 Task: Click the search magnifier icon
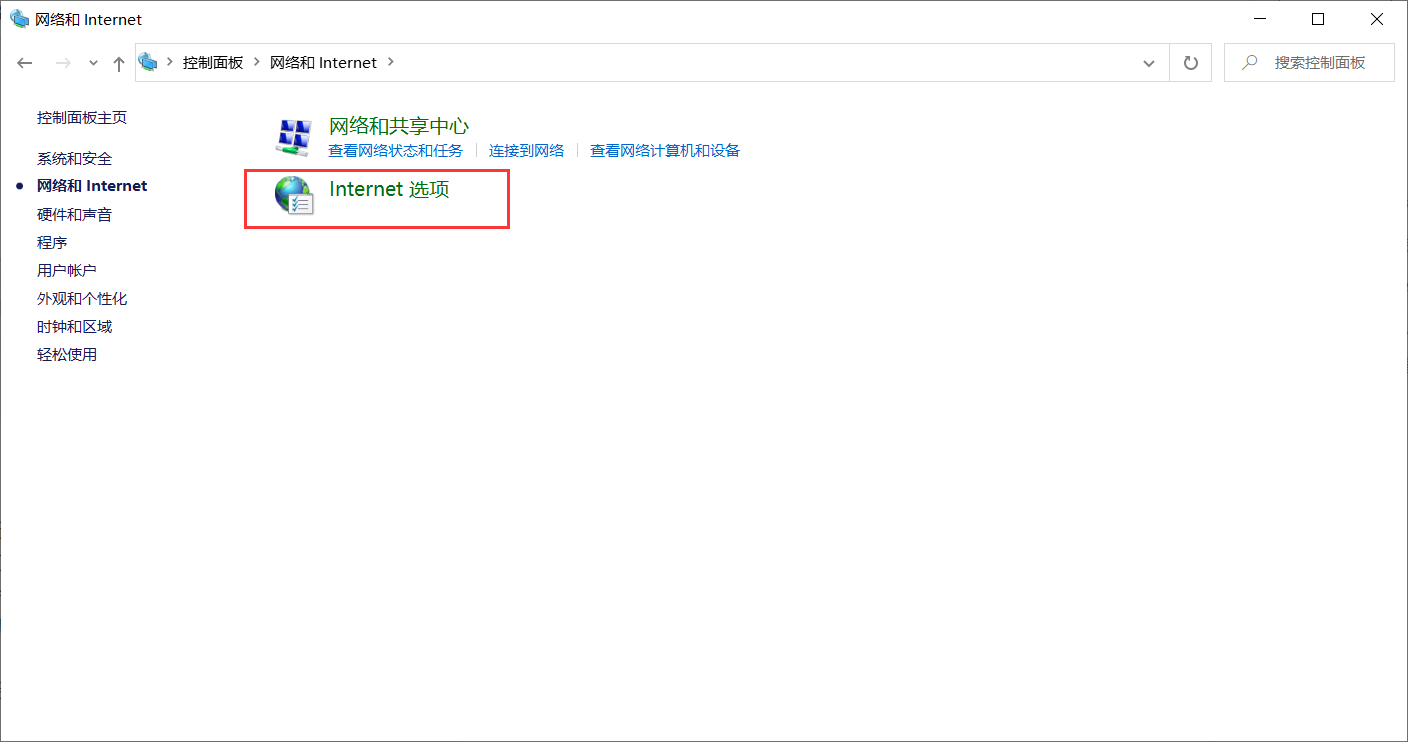point(1249,62)
